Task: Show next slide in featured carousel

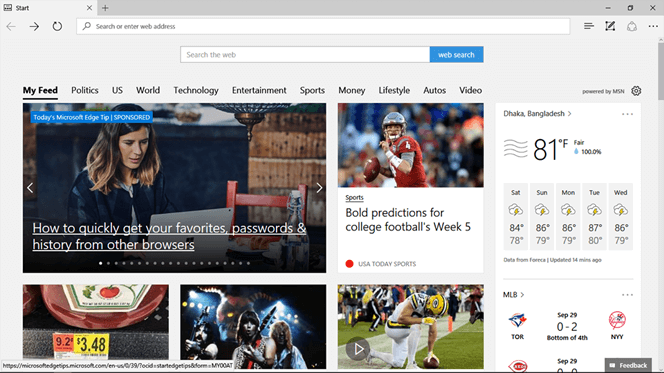Action: click(x=319, y=188)
